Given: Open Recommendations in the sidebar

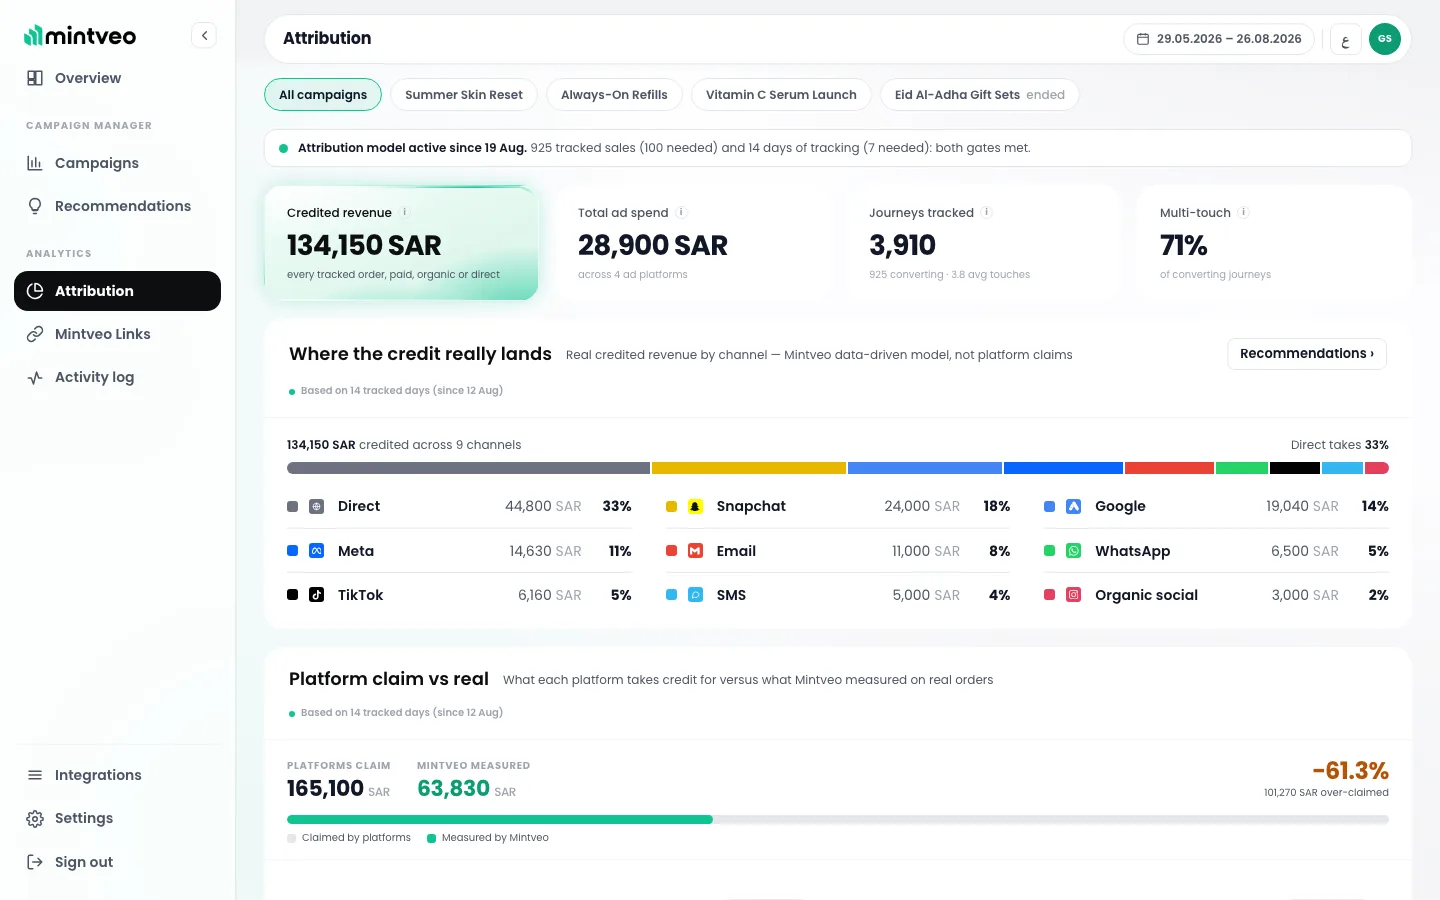Looking at the screenshot, I should [117, 206].
